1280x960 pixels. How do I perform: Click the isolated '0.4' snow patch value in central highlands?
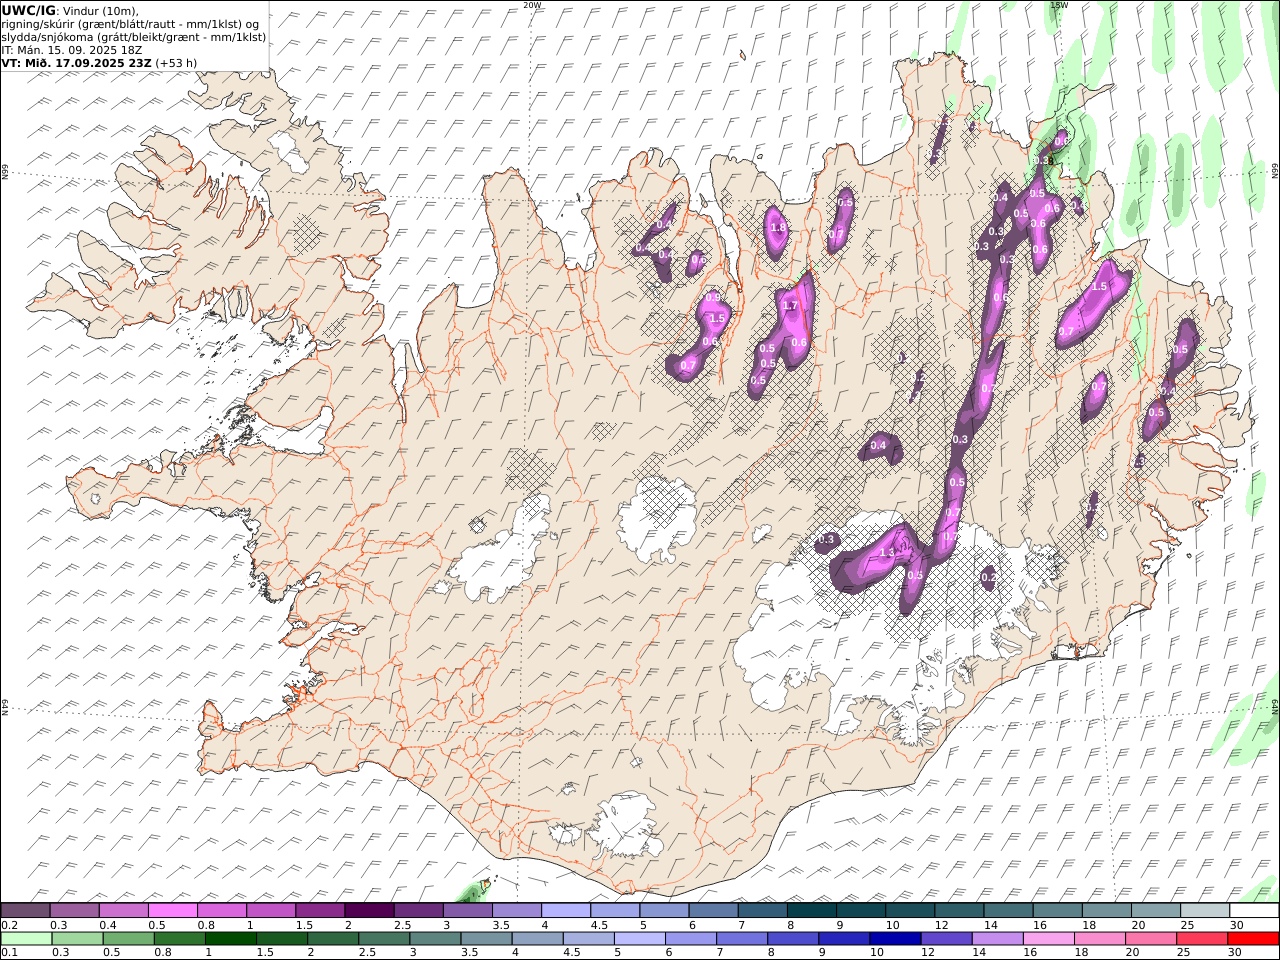coord(878,446)
